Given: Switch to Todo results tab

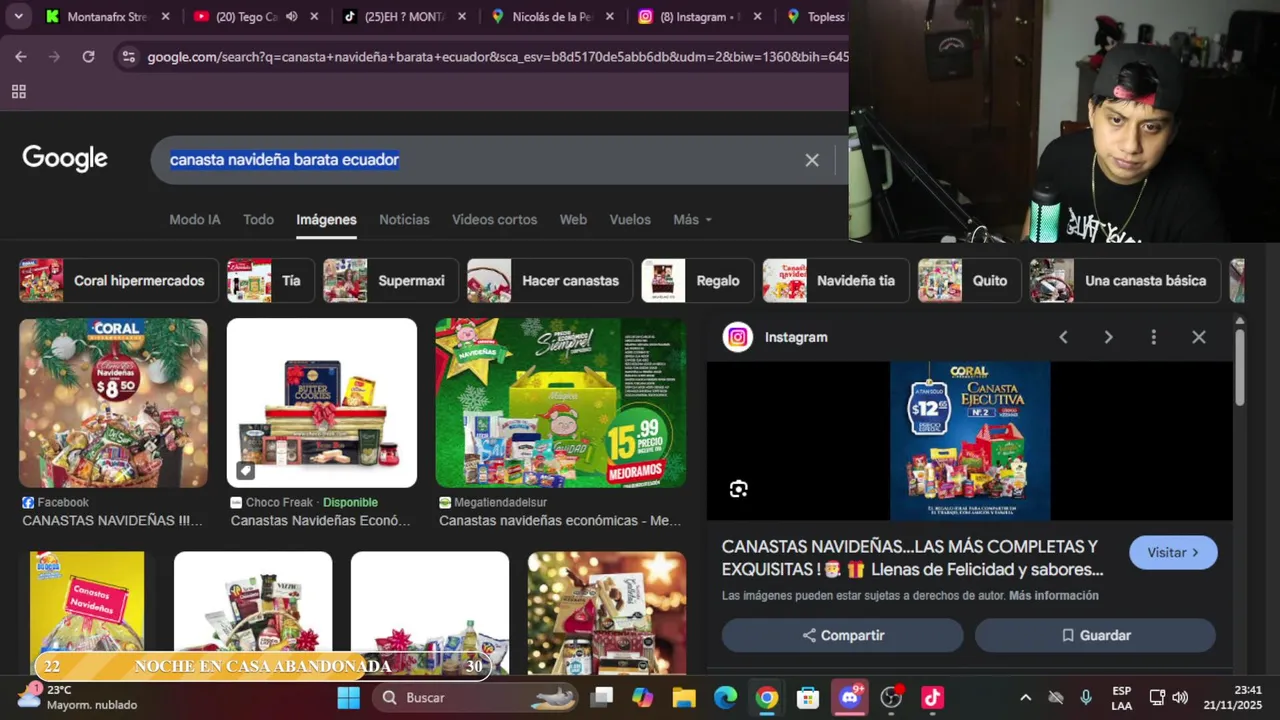Looking at the screenshot, I should (258, 219).
